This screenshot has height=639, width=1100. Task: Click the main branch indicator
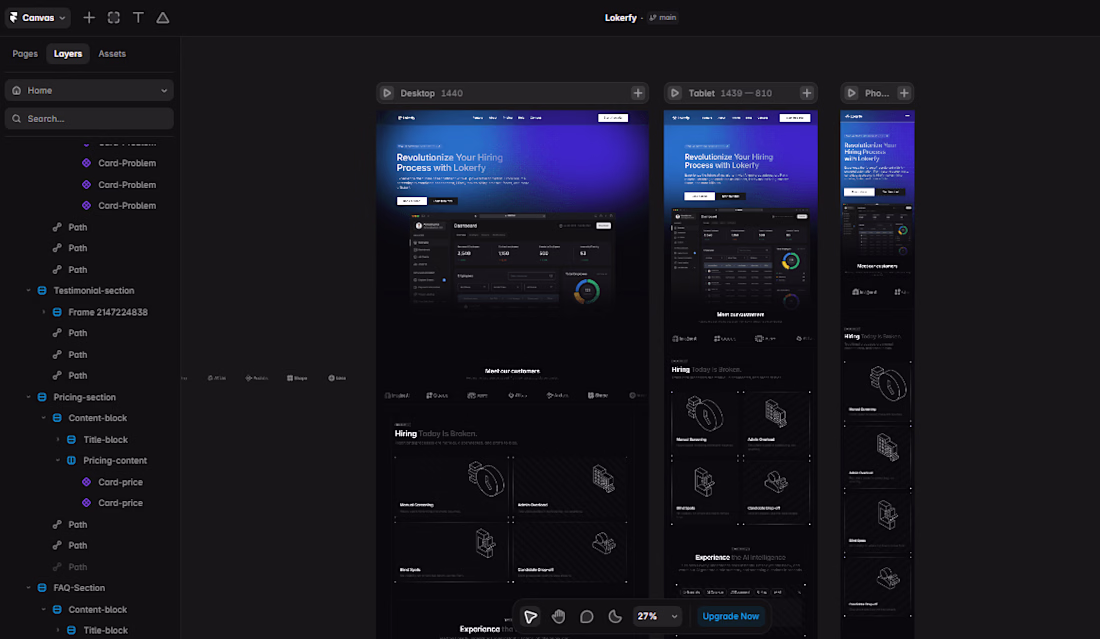[x=663, y=18]
